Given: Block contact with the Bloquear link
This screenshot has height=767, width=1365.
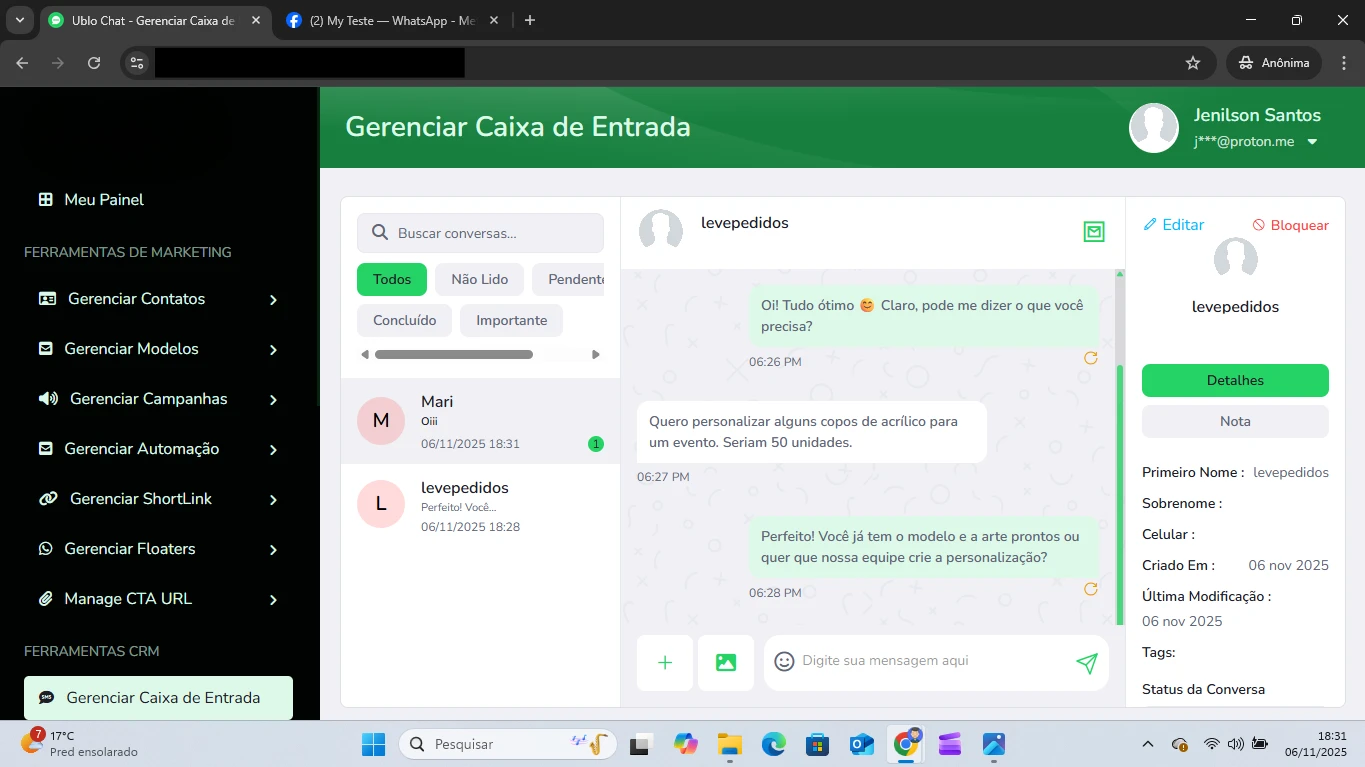Looking at the screenshot, I should 1290,226.
